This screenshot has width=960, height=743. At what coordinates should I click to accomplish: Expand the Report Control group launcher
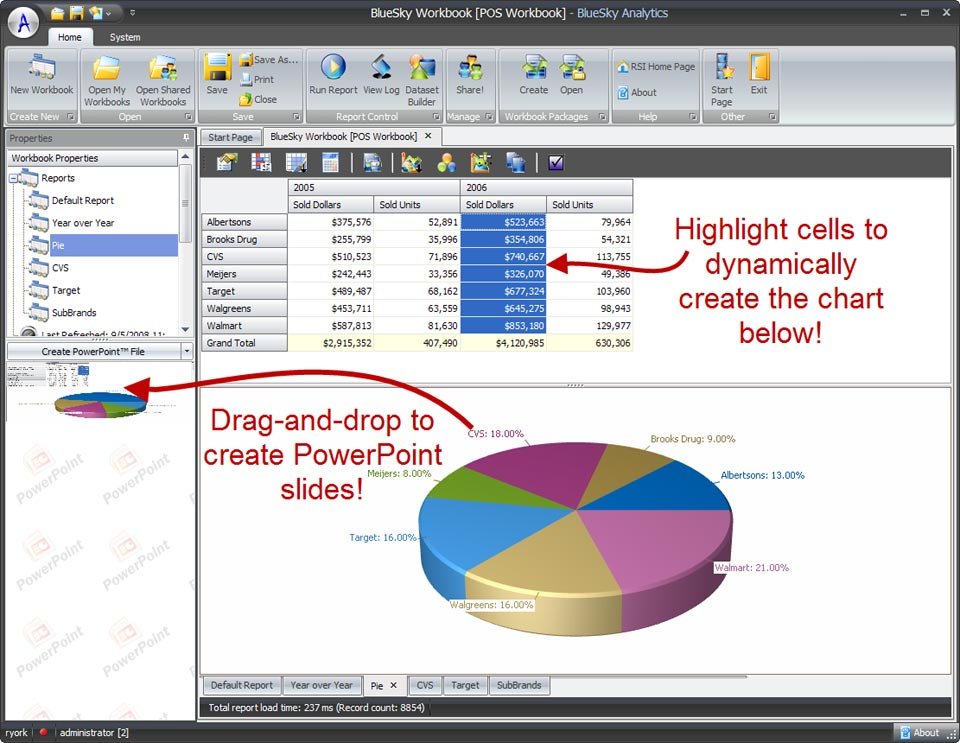tap(437, 116)
